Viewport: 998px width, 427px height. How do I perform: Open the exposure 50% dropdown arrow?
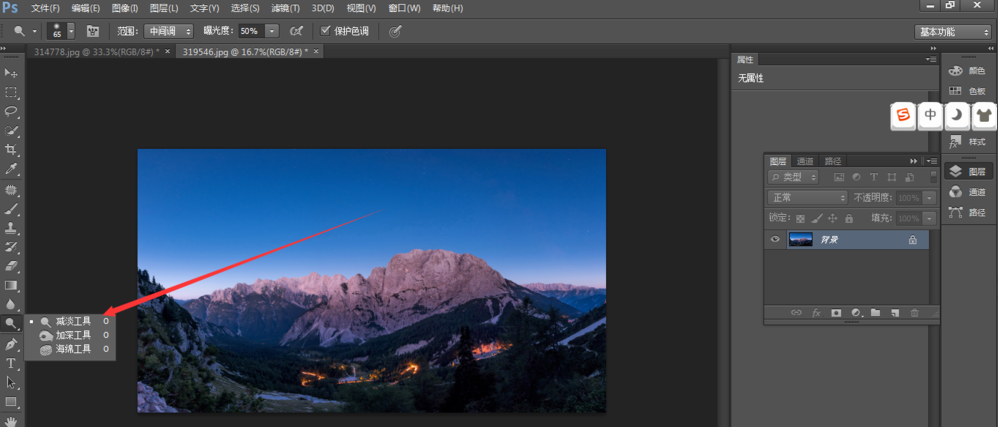272,31
